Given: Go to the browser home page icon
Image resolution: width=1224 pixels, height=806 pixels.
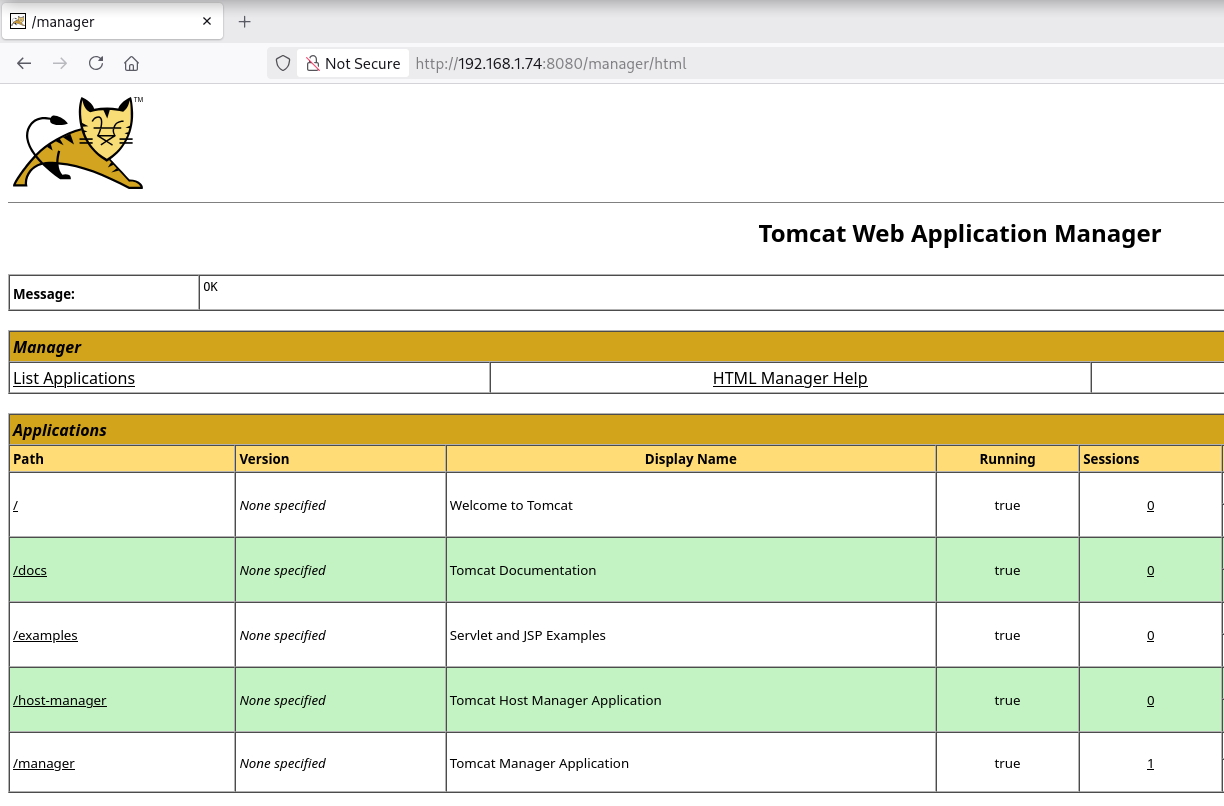Looking at the screenshot, I should [131, 63].
